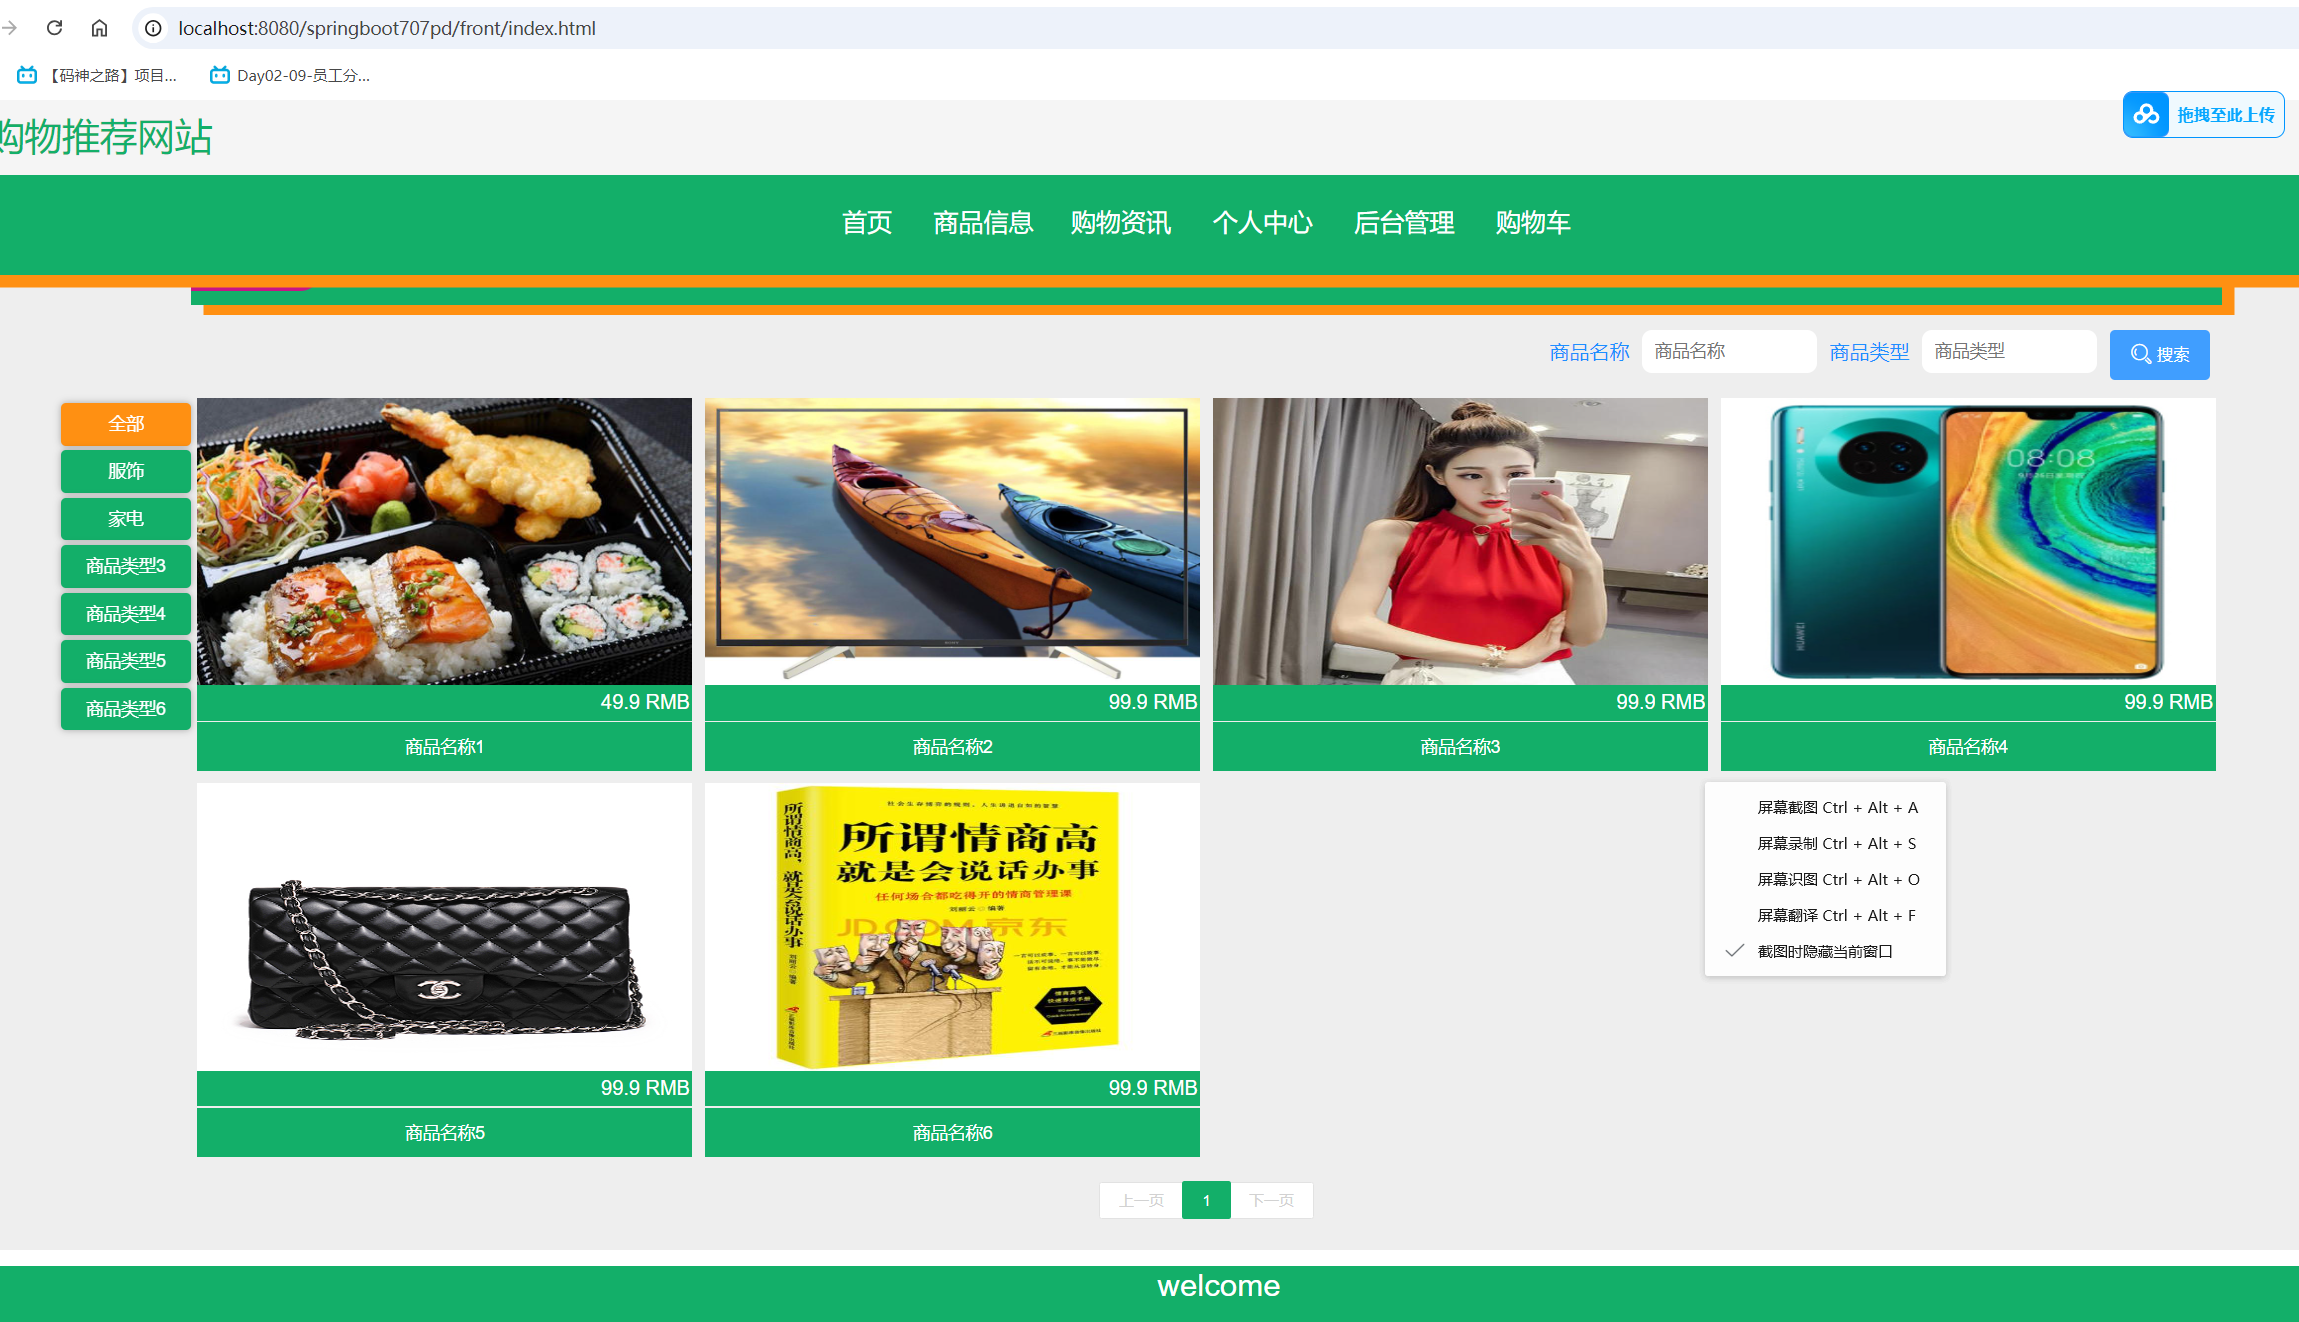
Task: Click the 下一页 pagination link
Action: pos(1271,1200)
